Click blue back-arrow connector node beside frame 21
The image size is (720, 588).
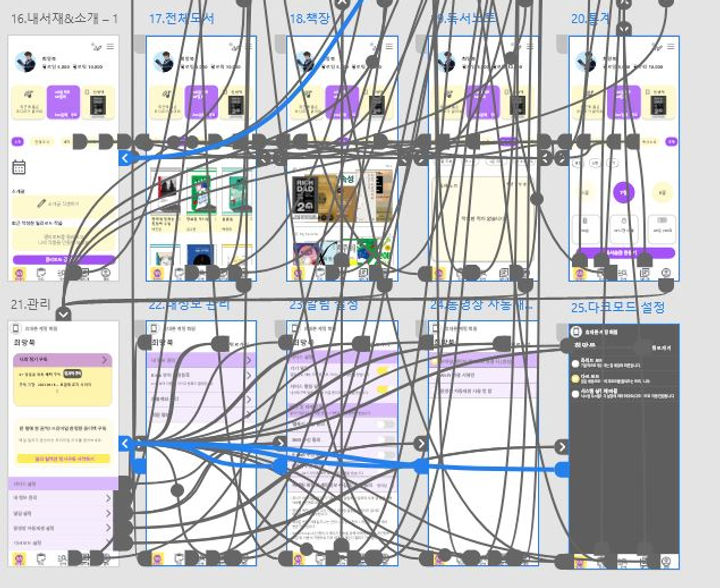125,444
